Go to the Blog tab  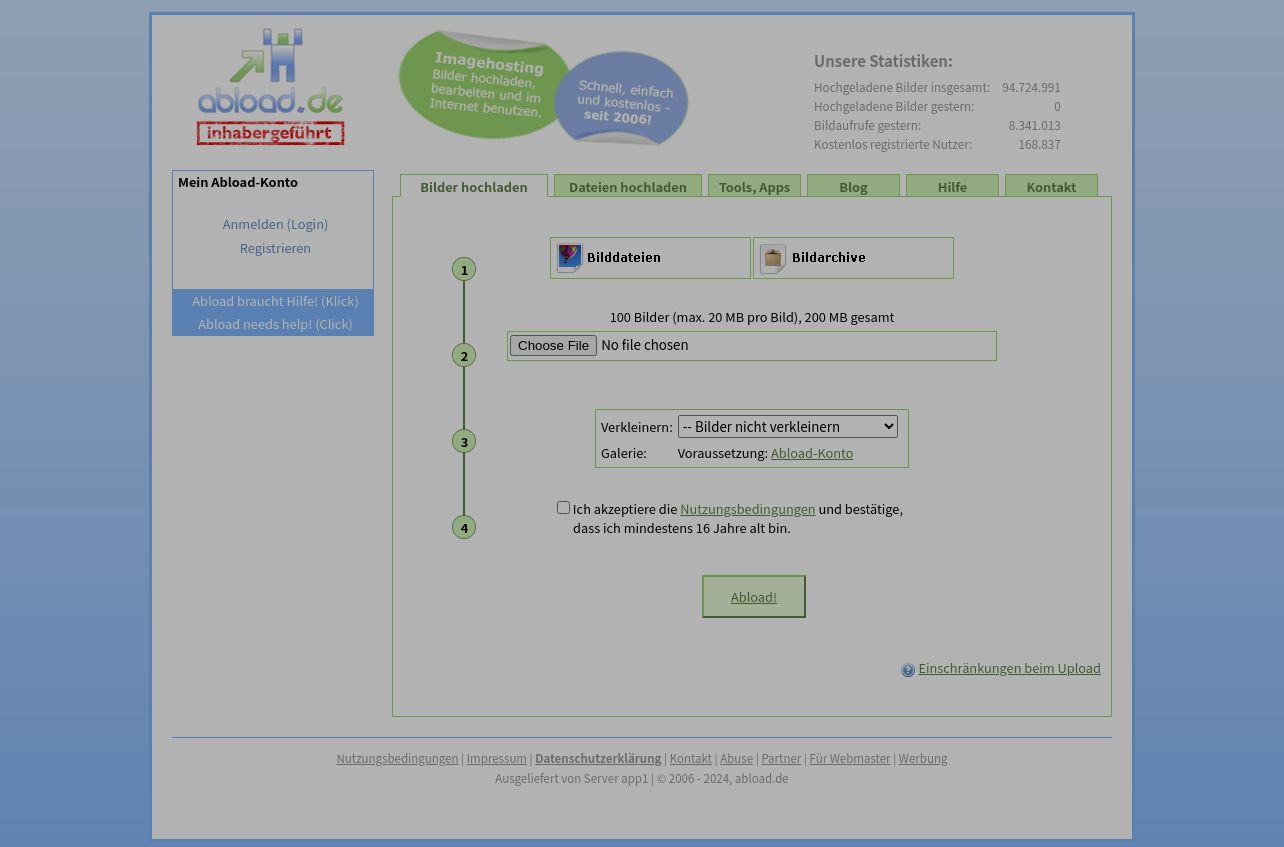click(x=853, y=187)
